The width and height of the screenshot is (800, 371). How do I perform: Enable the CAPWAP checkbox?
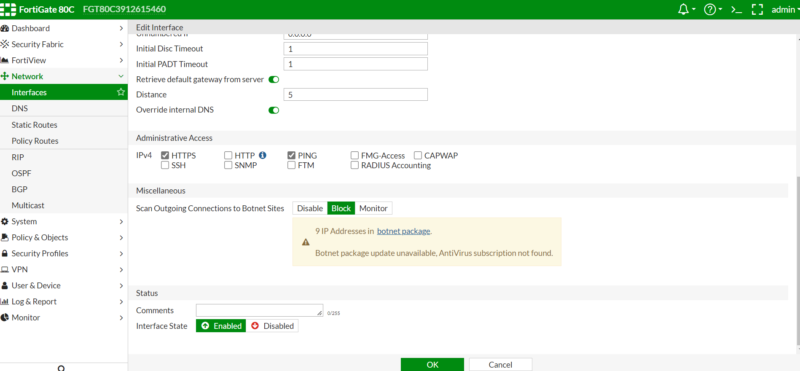pos(418,155)
